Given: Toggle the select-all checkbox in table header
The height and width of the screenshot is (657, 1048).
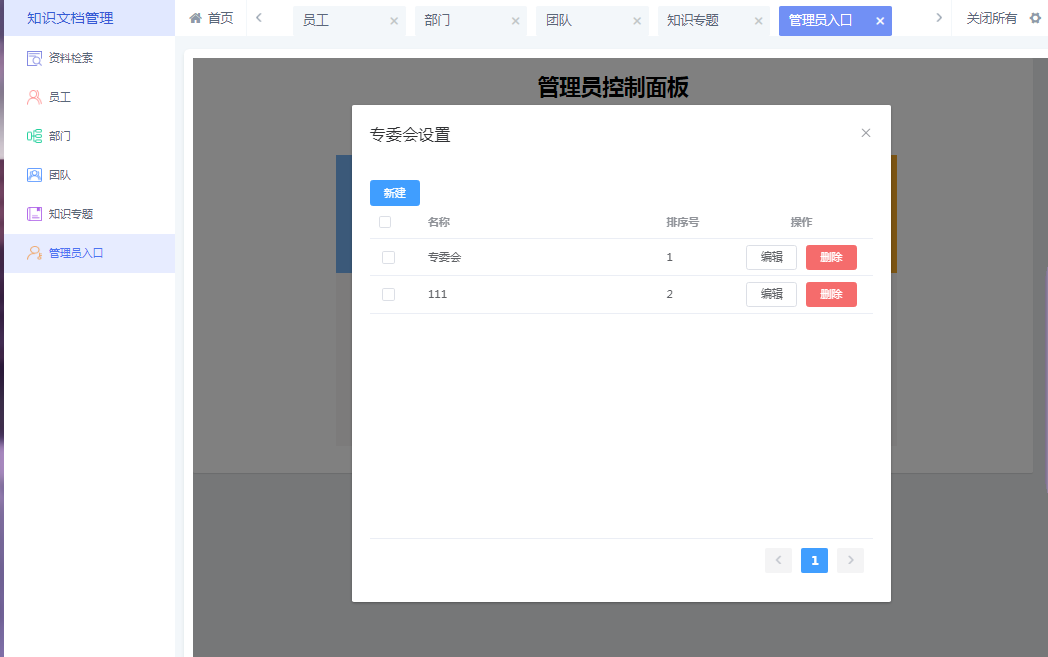Looking at the screenshot, I should [x=386, y=222].
